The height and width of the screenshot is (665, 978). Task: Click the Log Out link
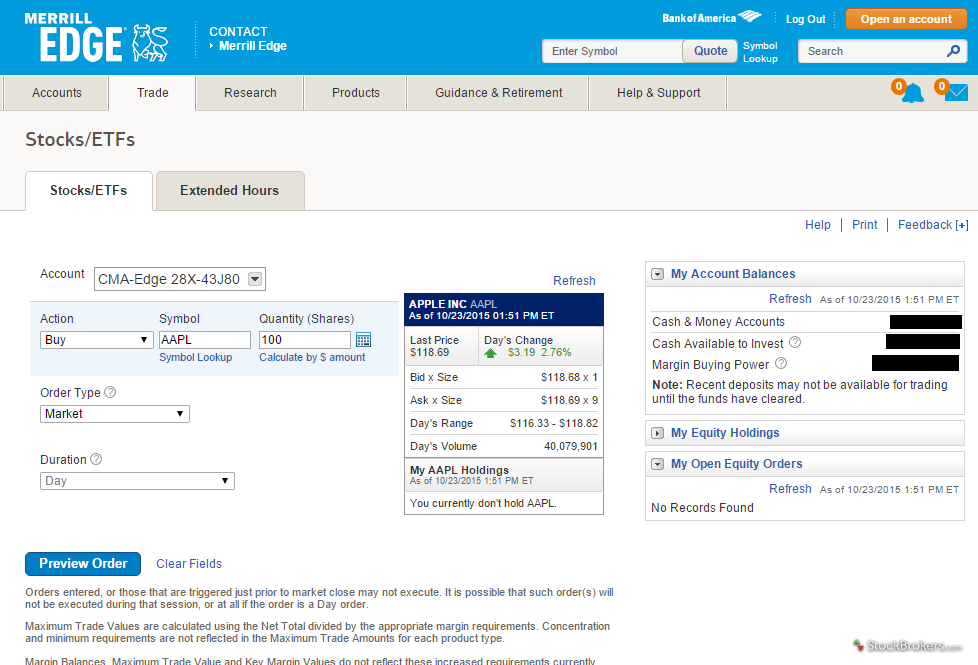coord(805,19)
